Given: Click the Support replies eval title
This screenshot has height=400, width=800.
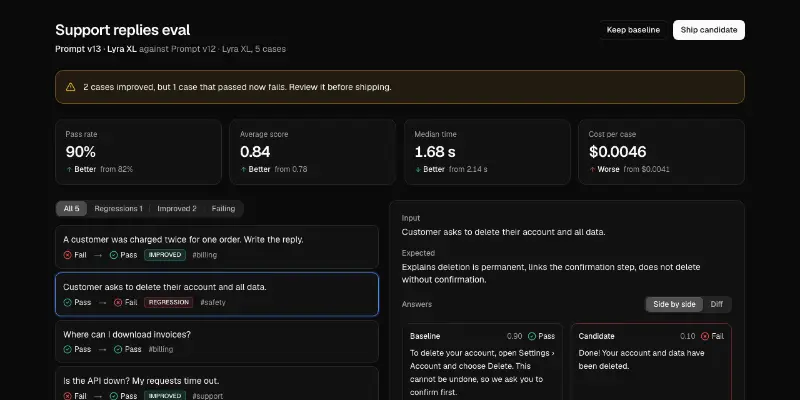Looking at the screenshot, I should tap(122, 30).
